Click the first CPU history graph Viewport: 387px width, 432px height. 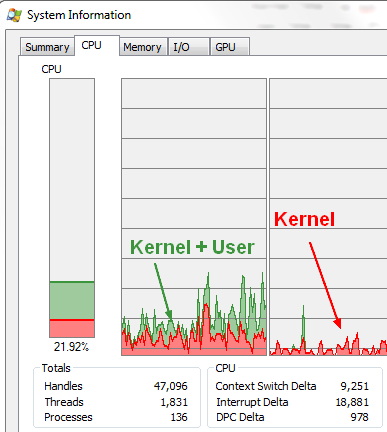(194, 217)
